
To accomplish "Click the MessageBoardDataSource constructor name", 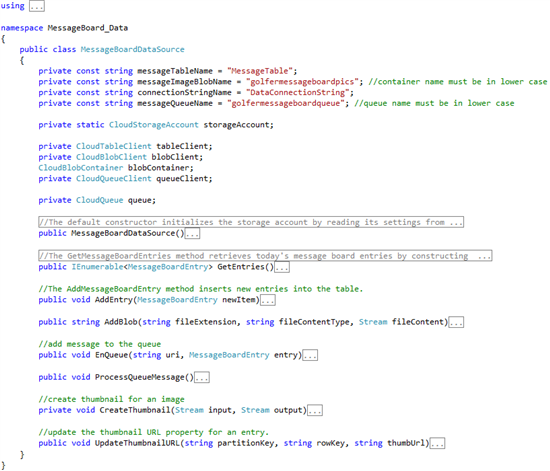I will pyautogui.click(x=123, y=233).
